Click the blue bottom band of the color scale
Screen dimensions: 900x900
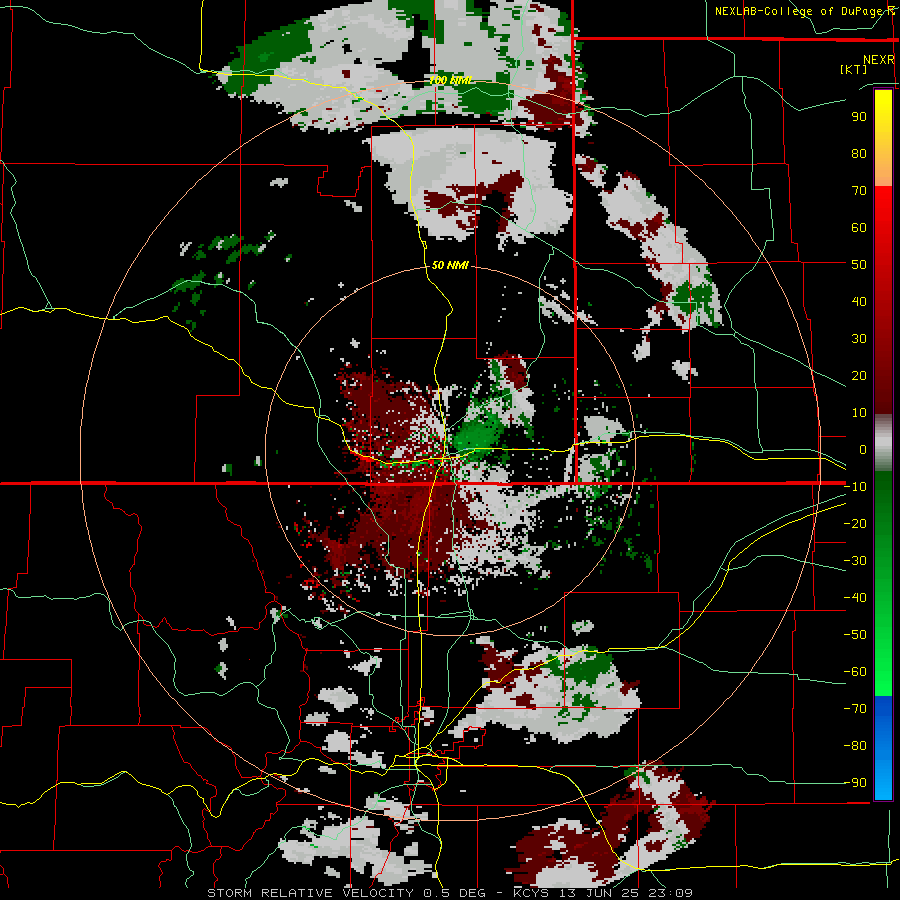coord(883,747)
